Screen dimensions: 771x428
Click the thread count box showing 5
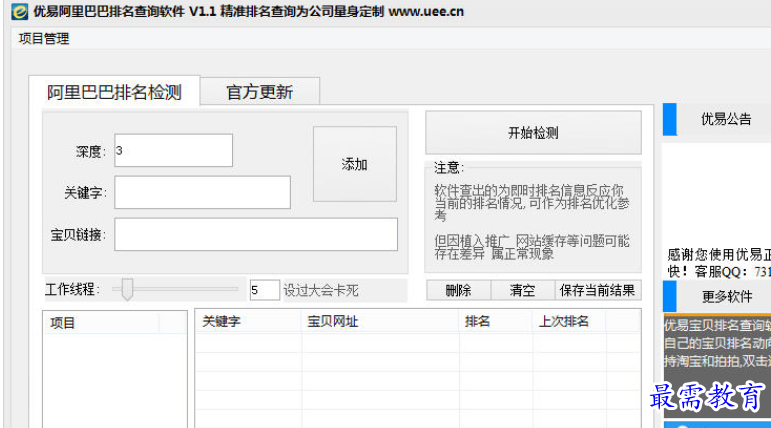265,290
